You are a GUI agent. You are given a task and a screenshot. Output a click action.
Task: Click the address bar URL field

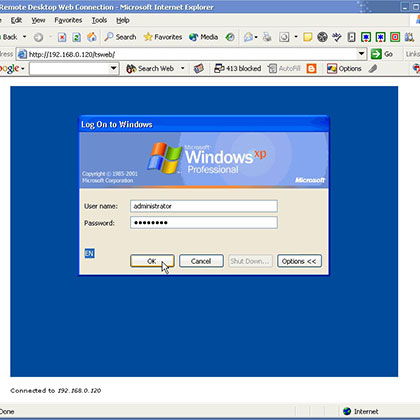(192, 54)
